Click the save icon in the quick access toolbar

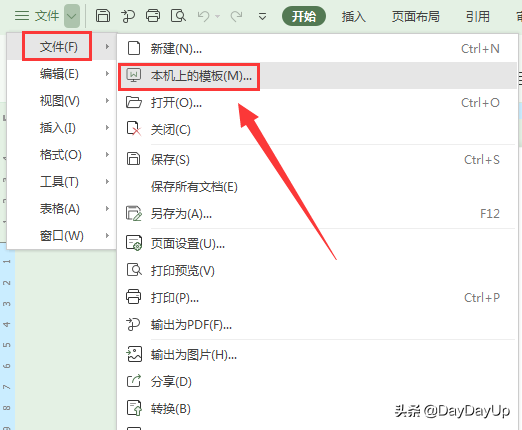(x=103, y=16)
